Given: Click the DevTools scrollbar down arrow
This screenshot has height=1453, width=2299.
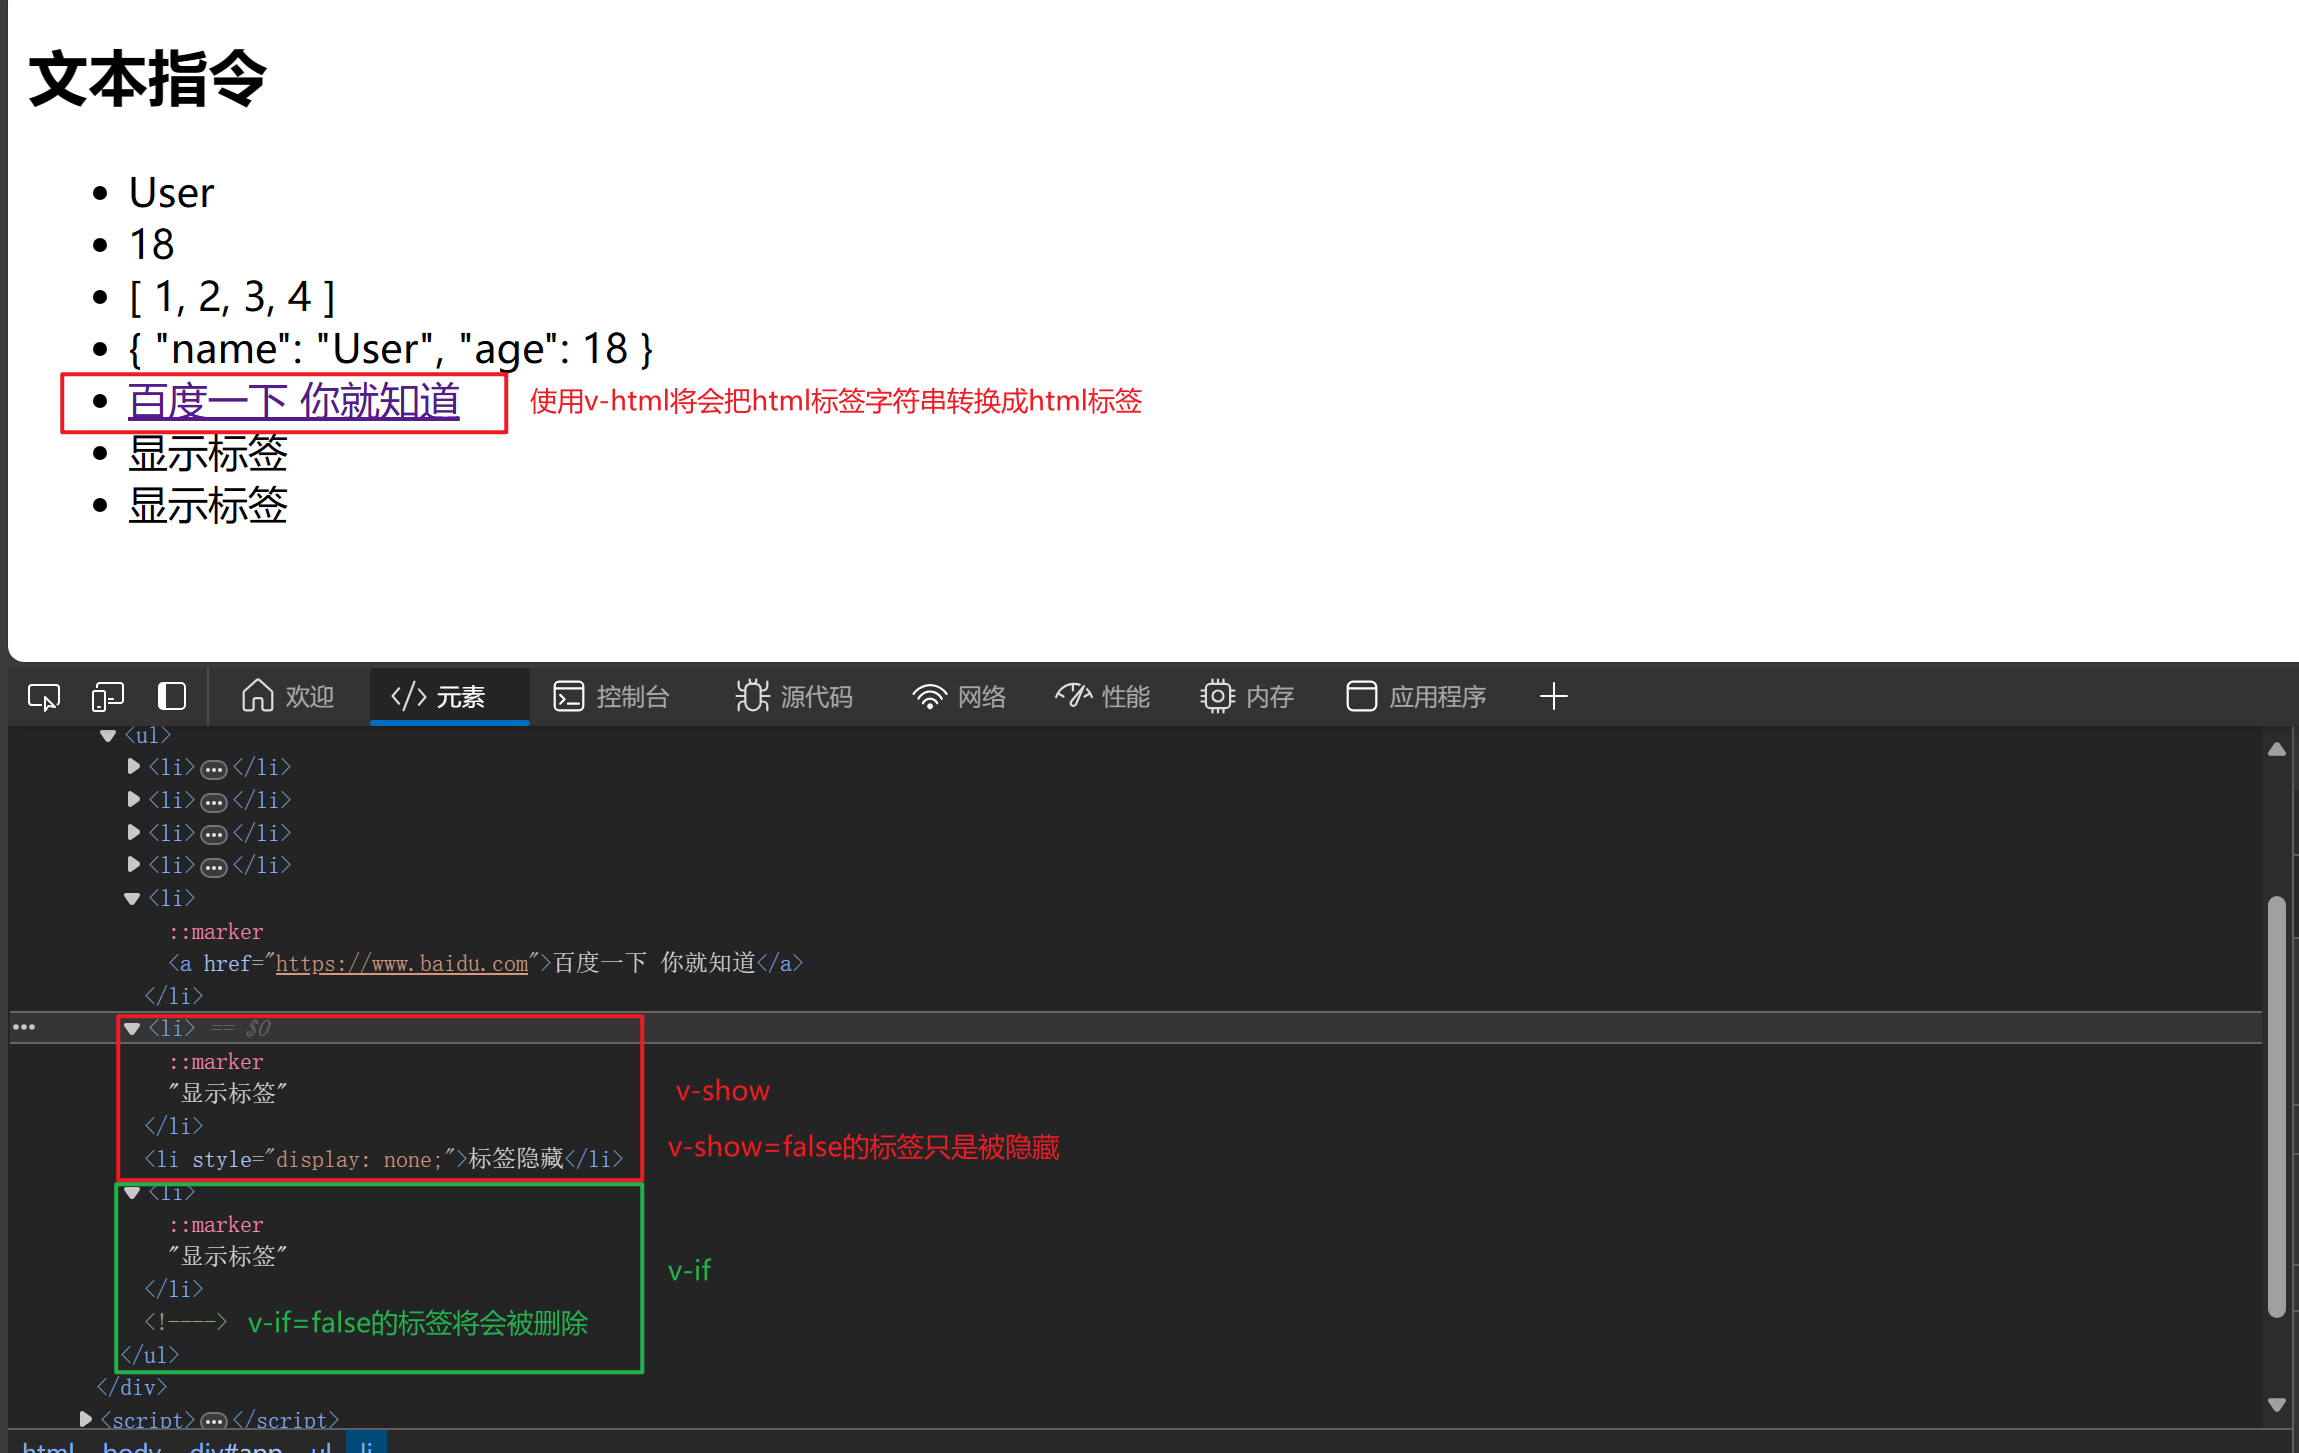Looking at the screenshot, I should 2277,1405.
